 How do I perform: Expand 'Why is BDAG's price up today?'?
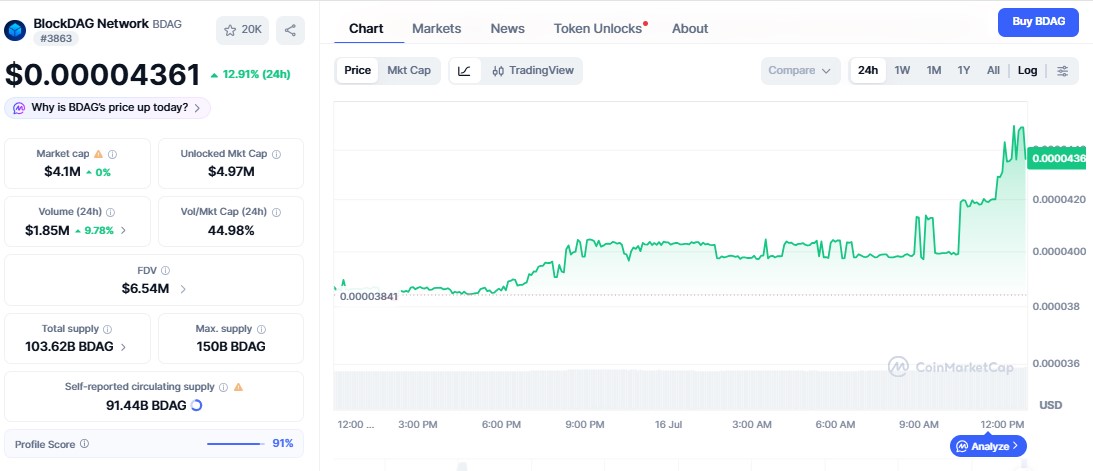tap(107, 108)
